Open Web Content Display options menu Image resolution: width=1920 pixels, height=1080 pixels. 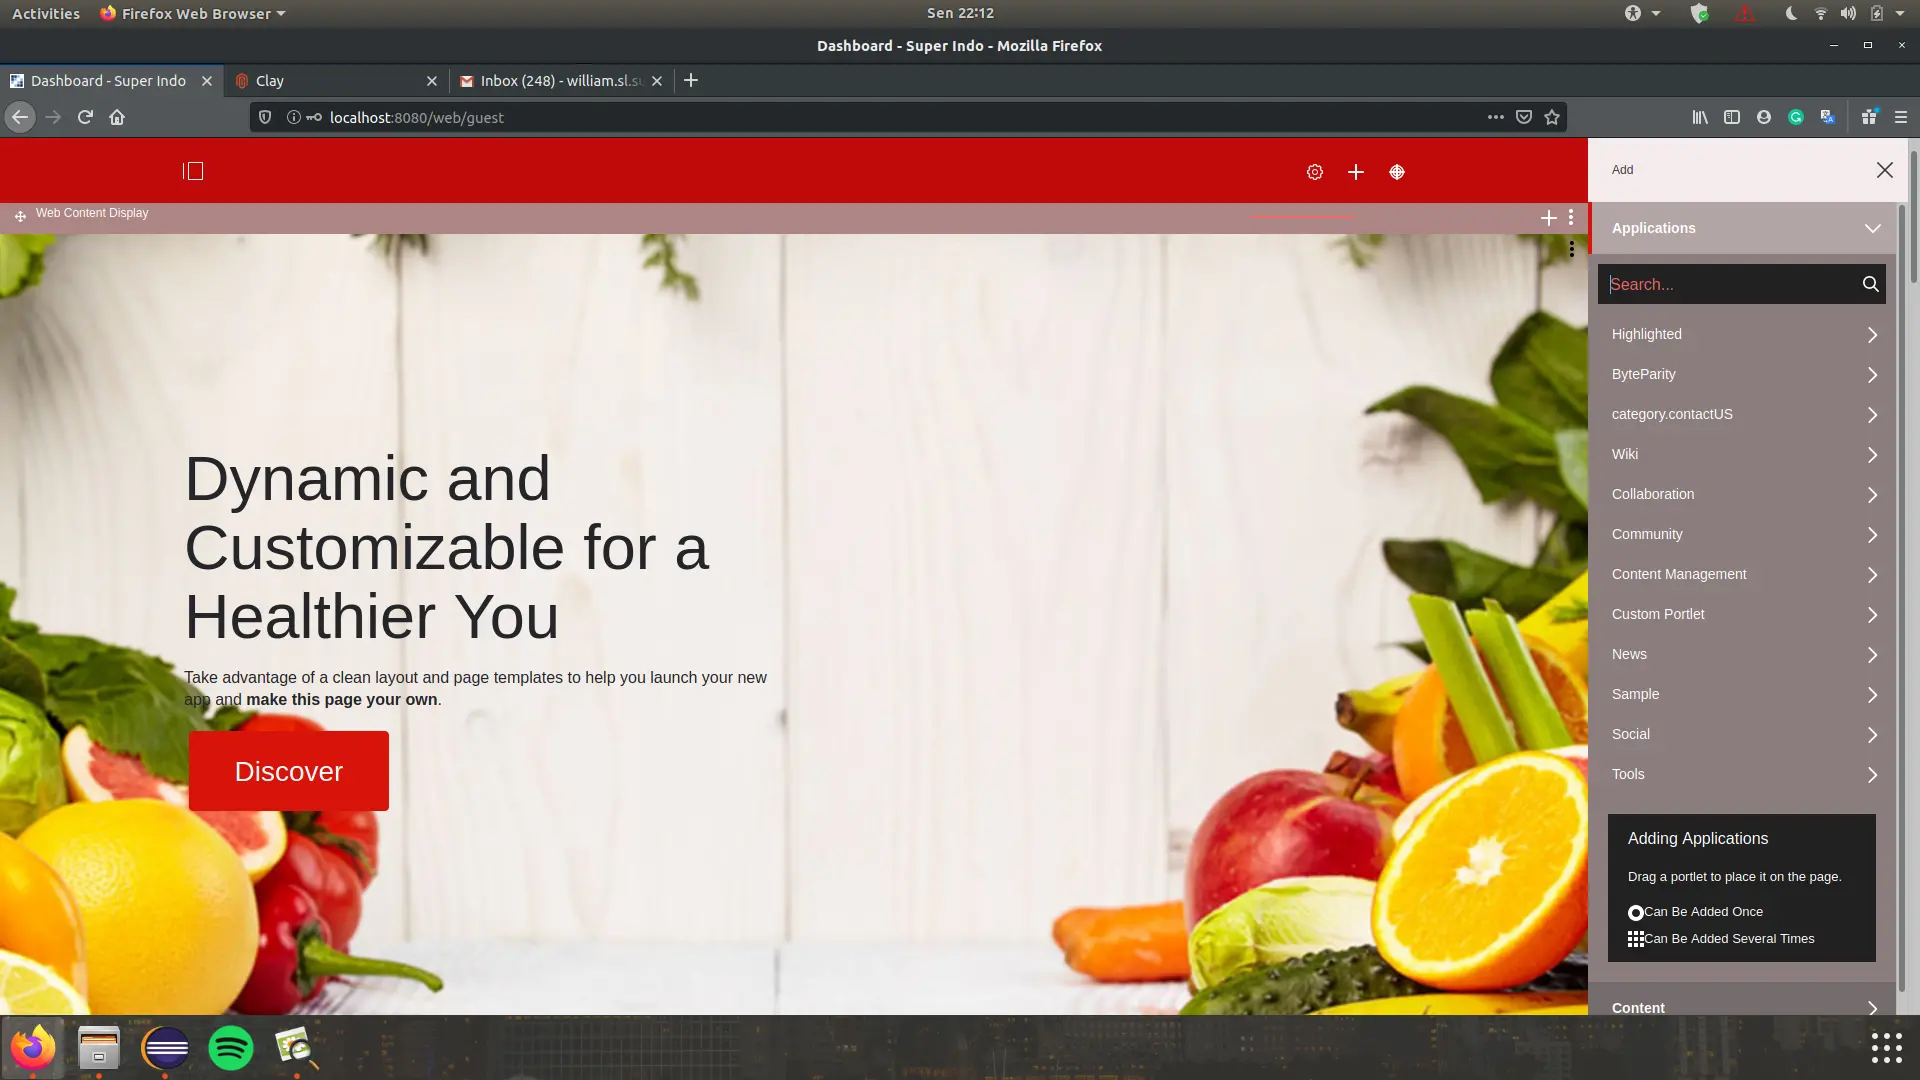click(1570, 217)
